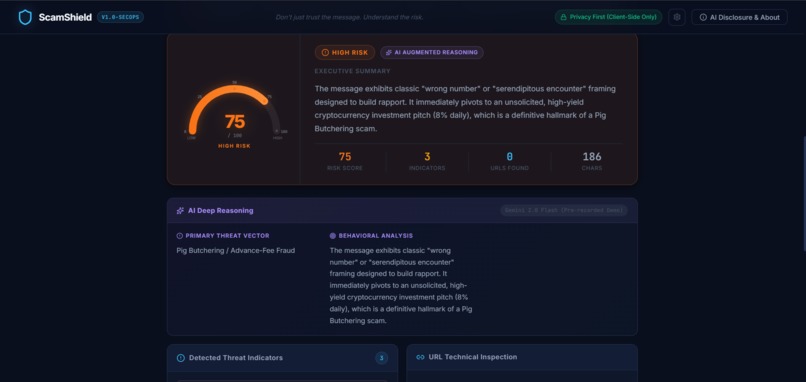The width and height of the screenshot is (806, 382).
Task: Click the BEHAVIORAL ANALYSIS circle icon
Action: pyautogui.click(x=333, y=236)
